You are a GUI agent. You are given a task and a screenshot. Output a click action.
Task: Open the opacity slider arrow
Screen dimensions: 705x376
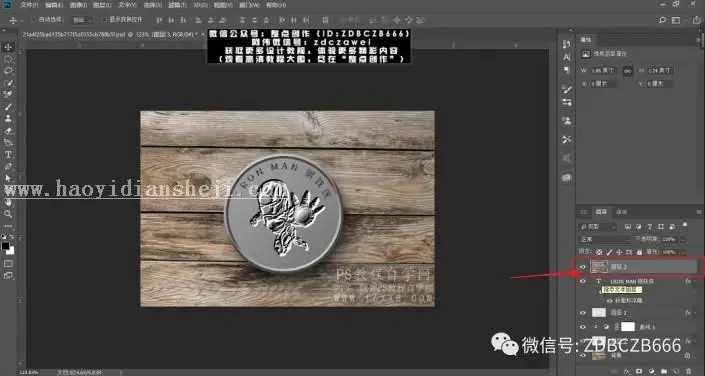pyautogui.click(x=683, y=240)
